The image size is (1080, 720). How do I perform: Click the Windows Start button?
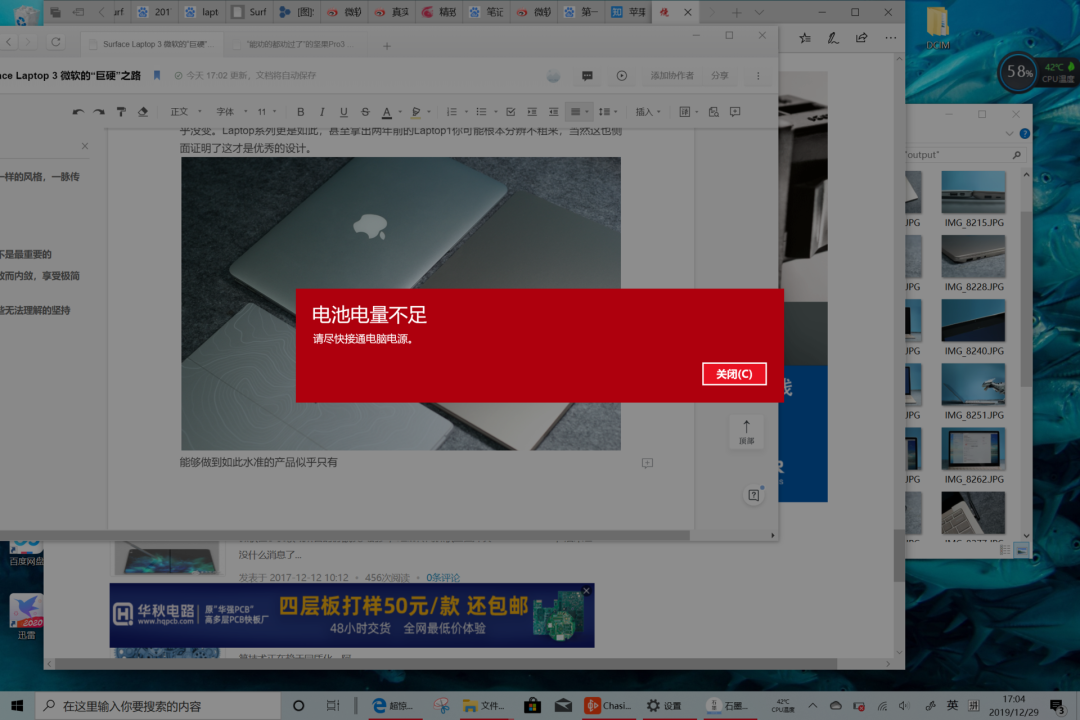point(17,706)
